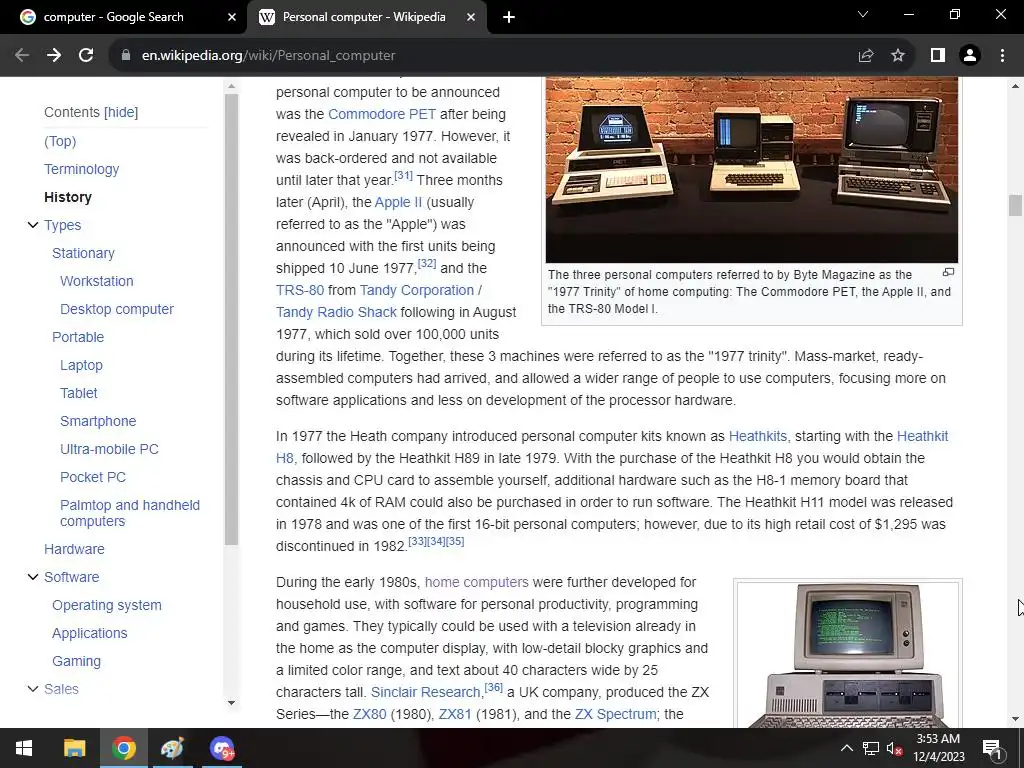
Task: Open the taskbar clock and date
Action: (938, 748)
